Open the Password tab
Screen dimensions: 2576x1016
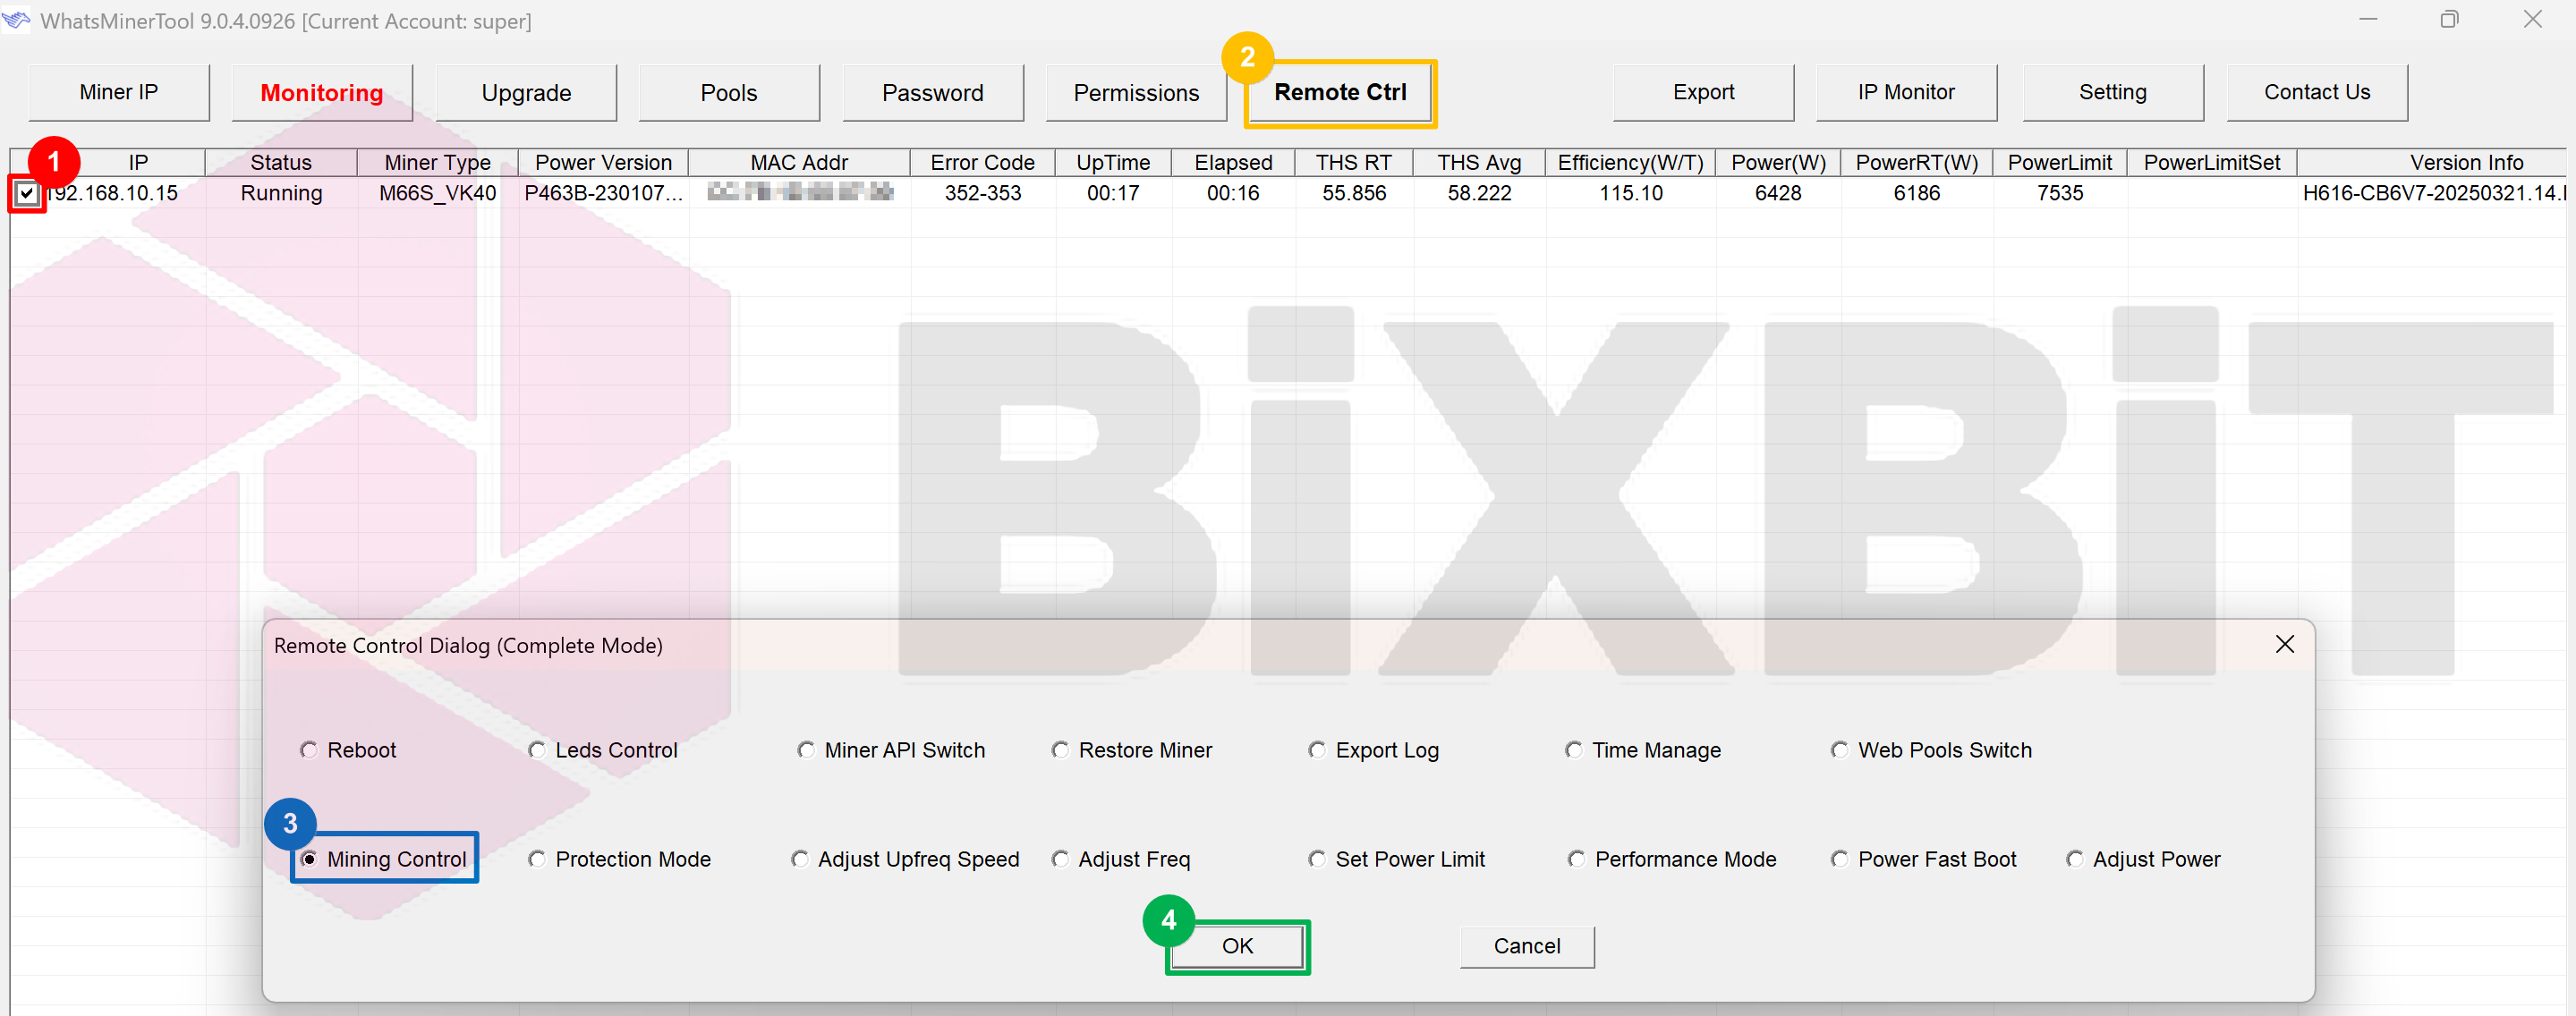point(933,92)
